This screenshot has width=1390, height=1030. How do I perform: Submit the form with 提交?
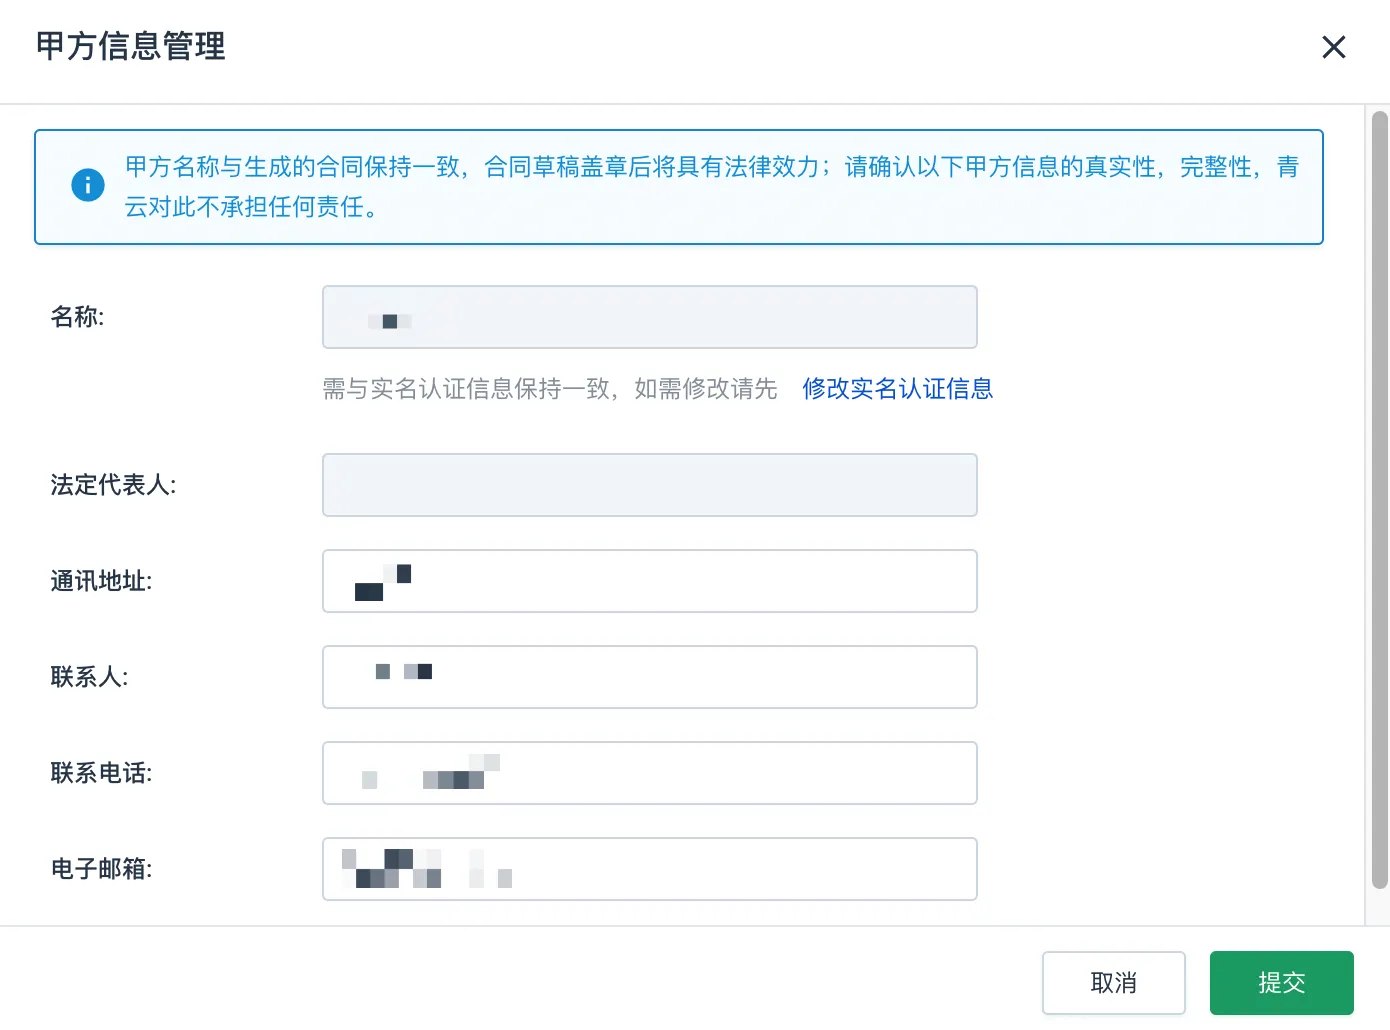pos(1282,983)
